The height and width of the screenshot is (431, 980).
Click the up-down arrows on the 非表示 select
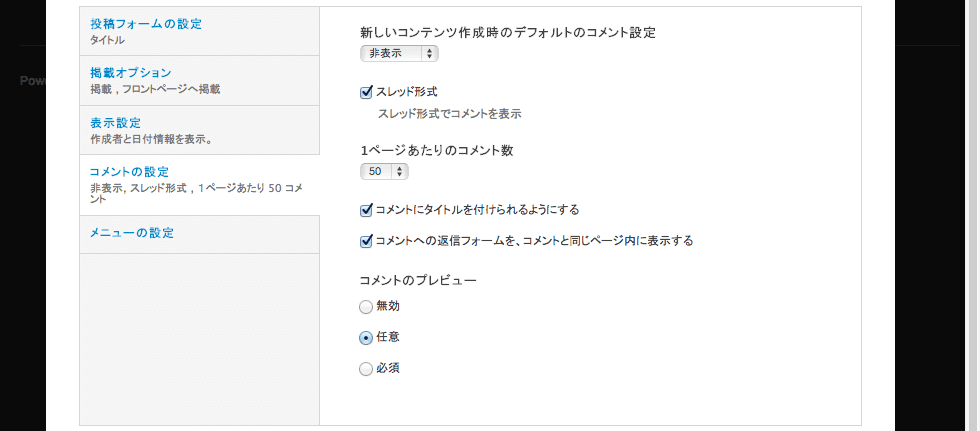point(429,54)
